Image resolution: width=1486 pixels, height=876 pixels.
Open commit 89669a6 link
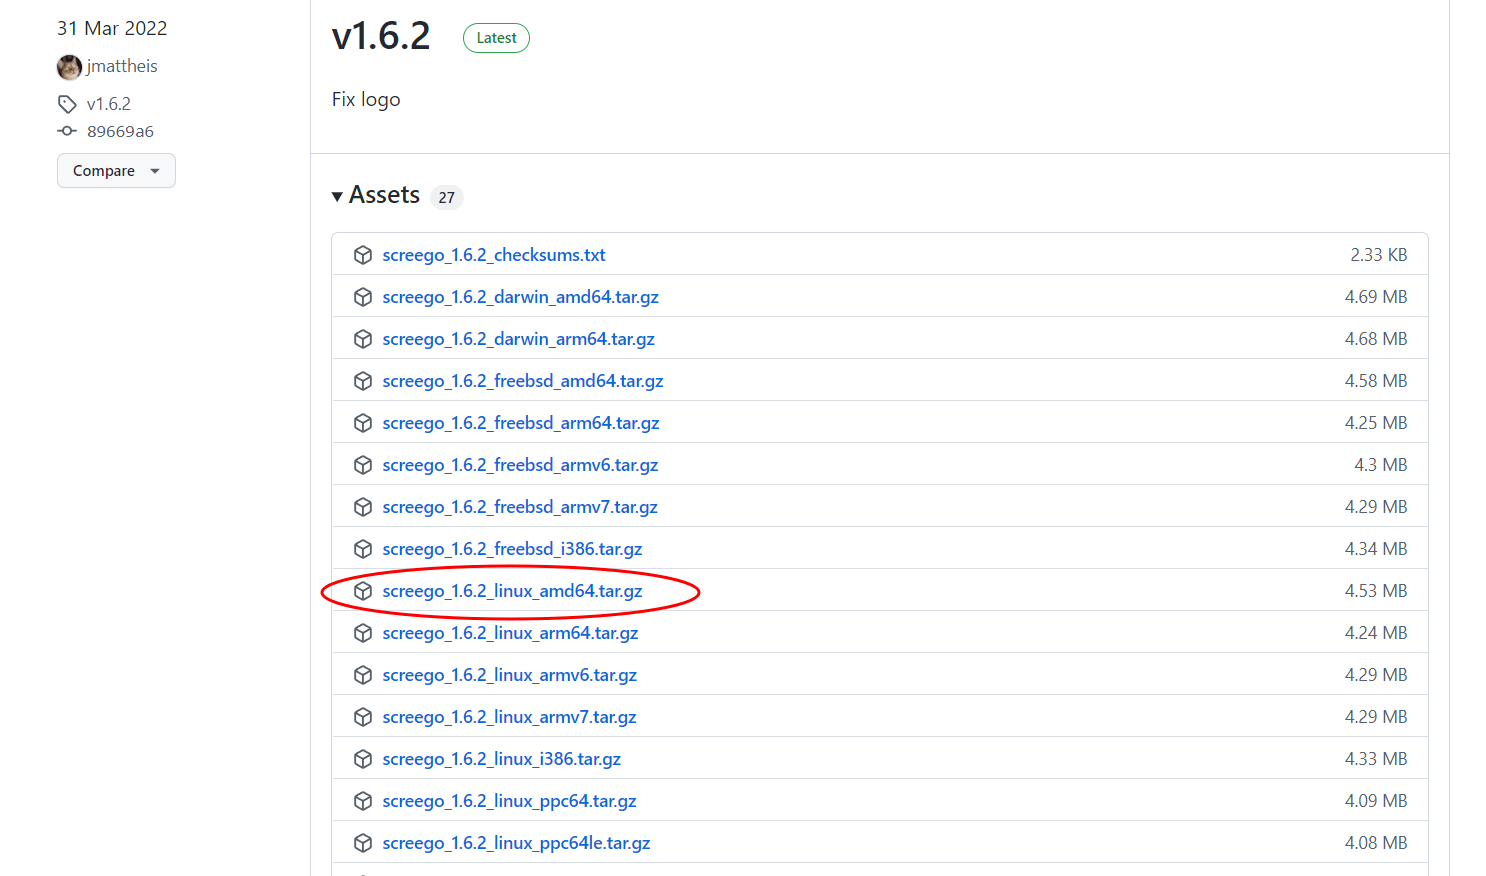coord(120,131)
